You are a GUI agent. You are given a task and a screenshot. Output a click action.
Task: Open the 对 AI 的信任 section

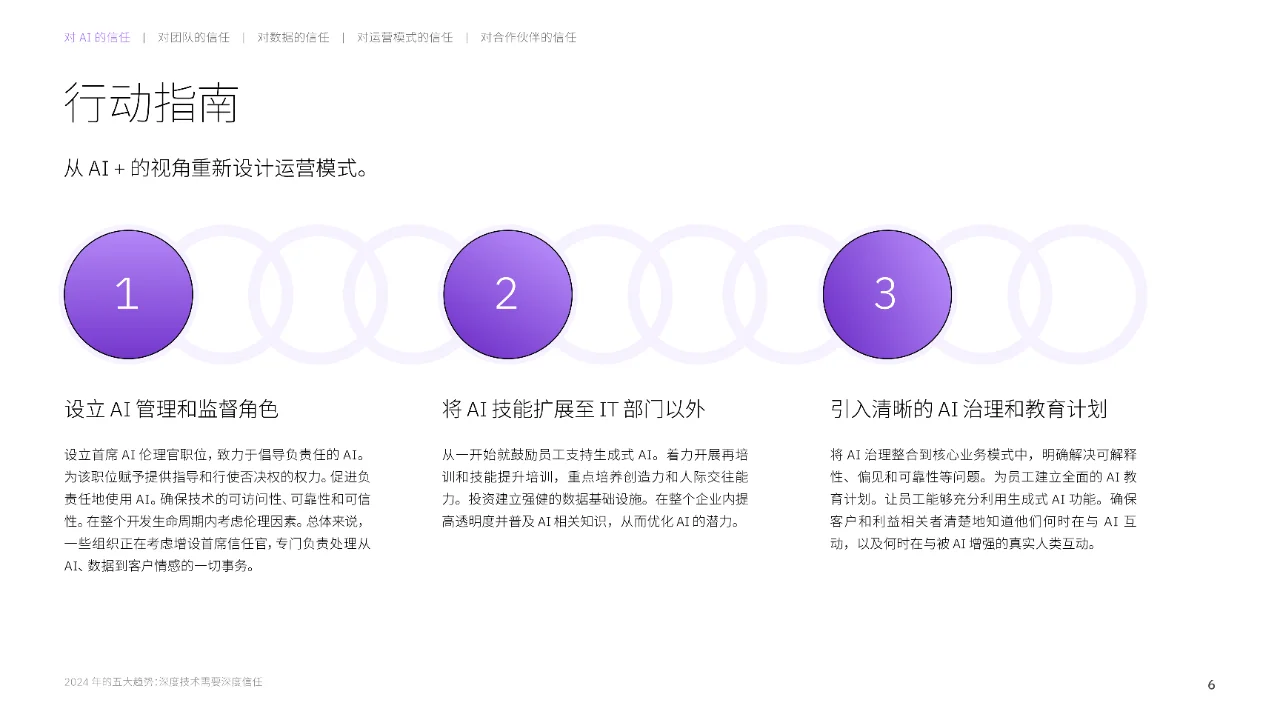click(97, 37)
